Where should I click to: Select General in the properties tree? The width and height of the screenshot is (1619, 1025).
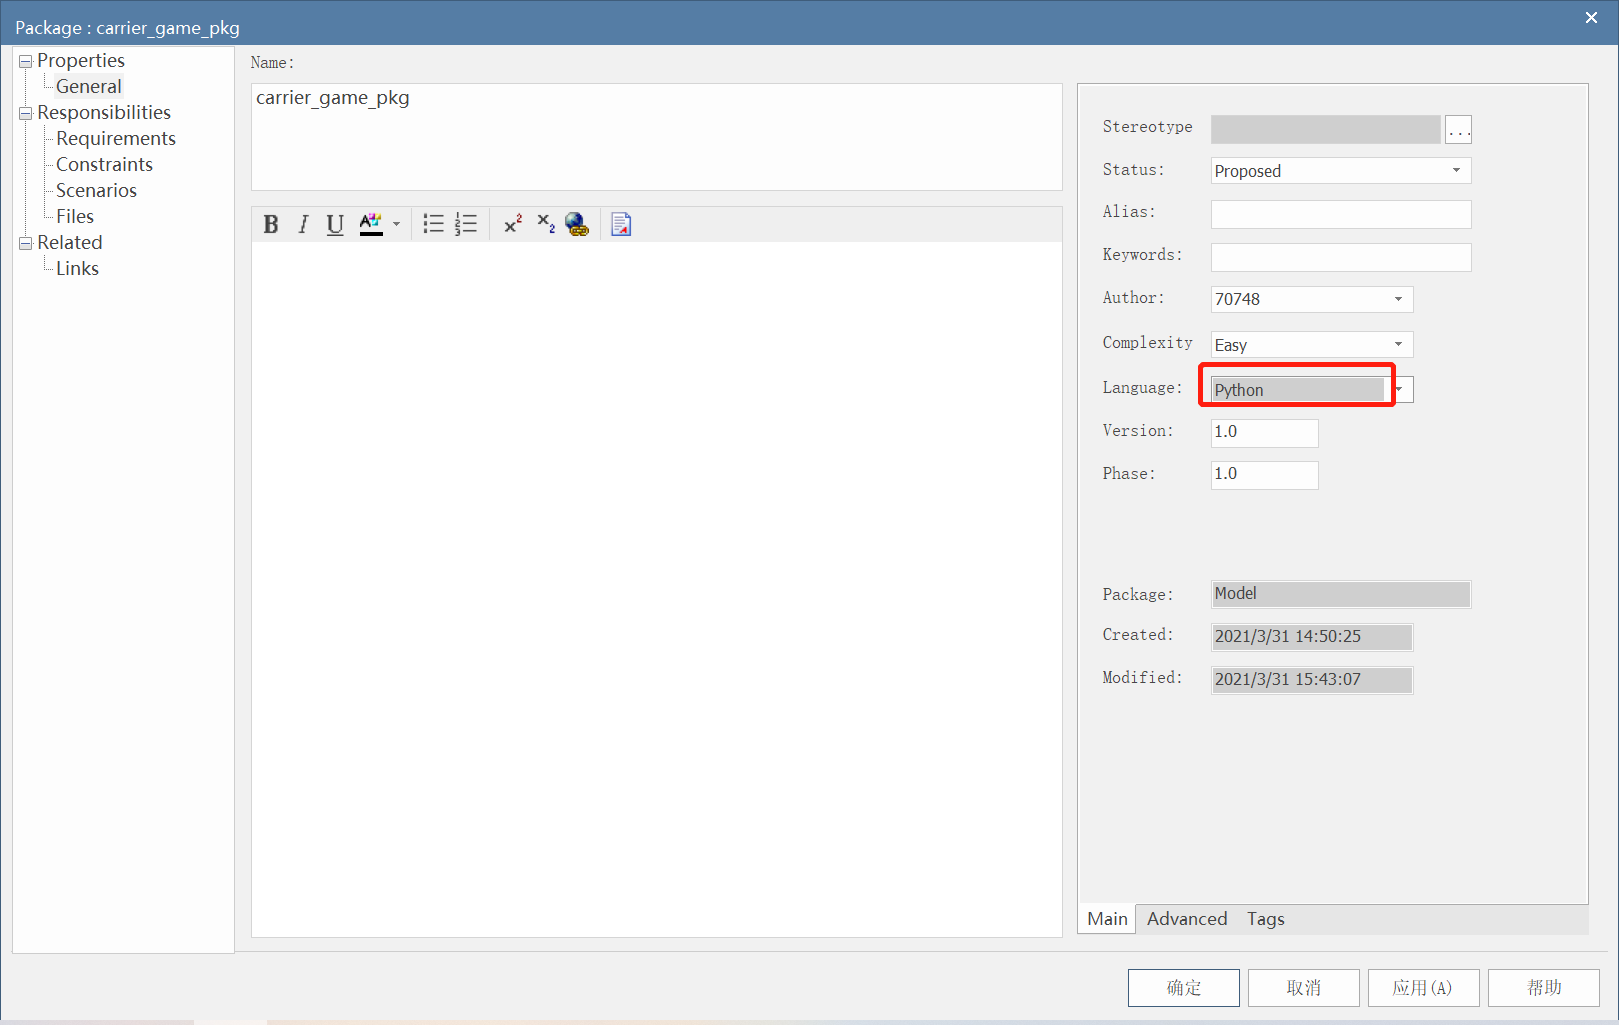click(89, 87)
